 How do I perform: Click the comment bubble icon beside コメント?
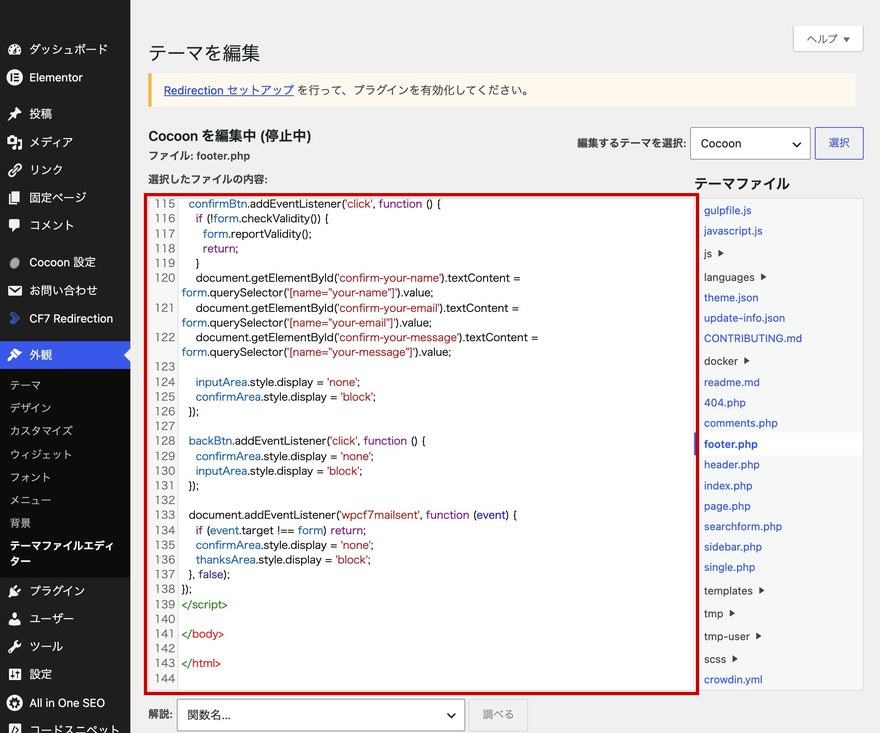coord(15,225)
